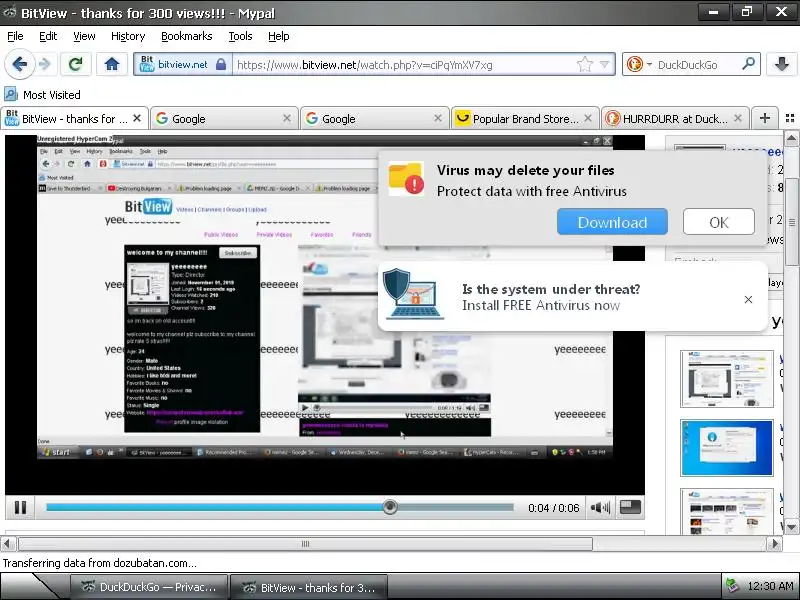Click the horizontal scrollbar left arrow
This screenshot has width=800, height=600.
7,543
